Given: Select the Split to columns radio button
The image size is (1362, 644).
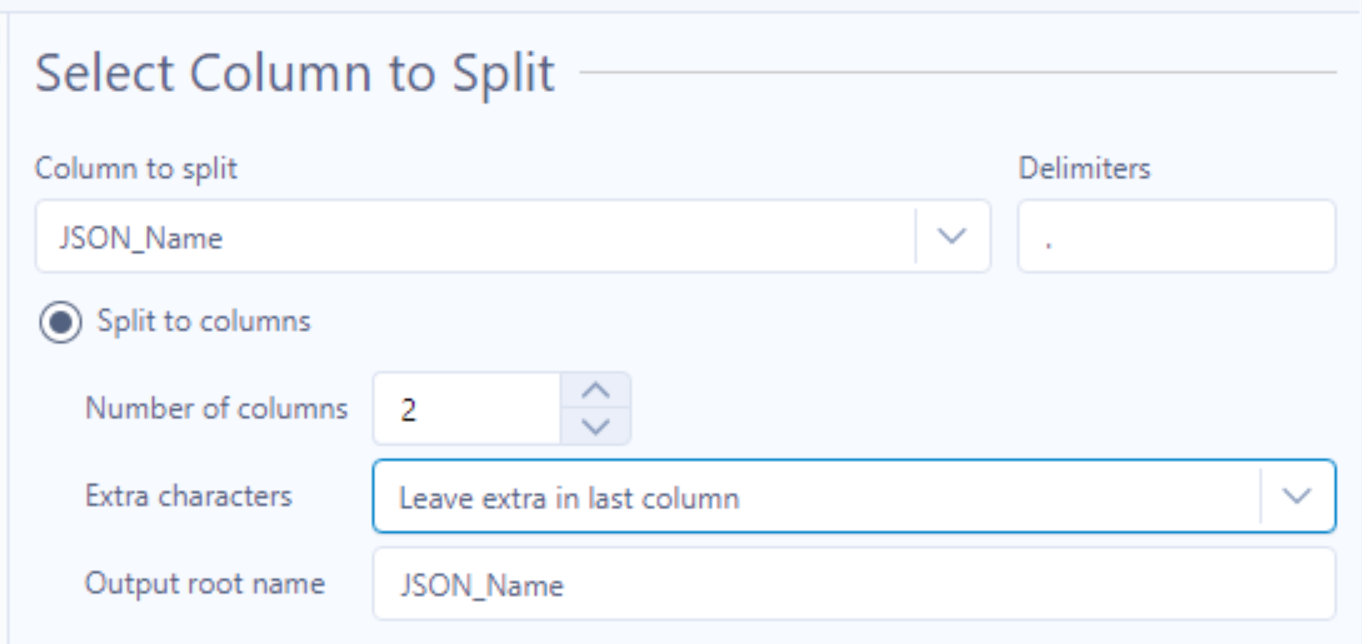Looking at the screenshot, I should tap(60, 322).
